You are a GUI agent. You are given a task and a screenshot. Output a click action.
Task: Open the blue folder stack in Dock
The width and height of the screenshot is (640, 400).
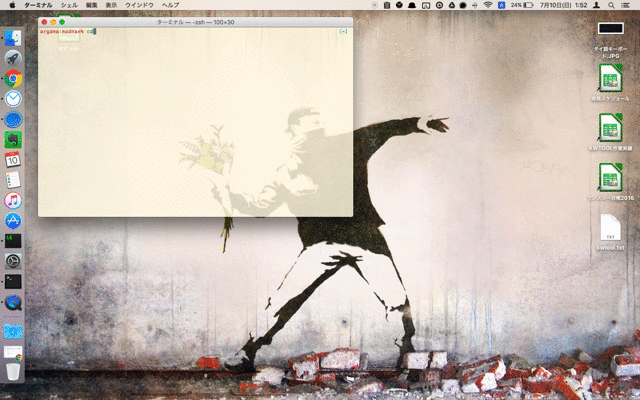13,331
